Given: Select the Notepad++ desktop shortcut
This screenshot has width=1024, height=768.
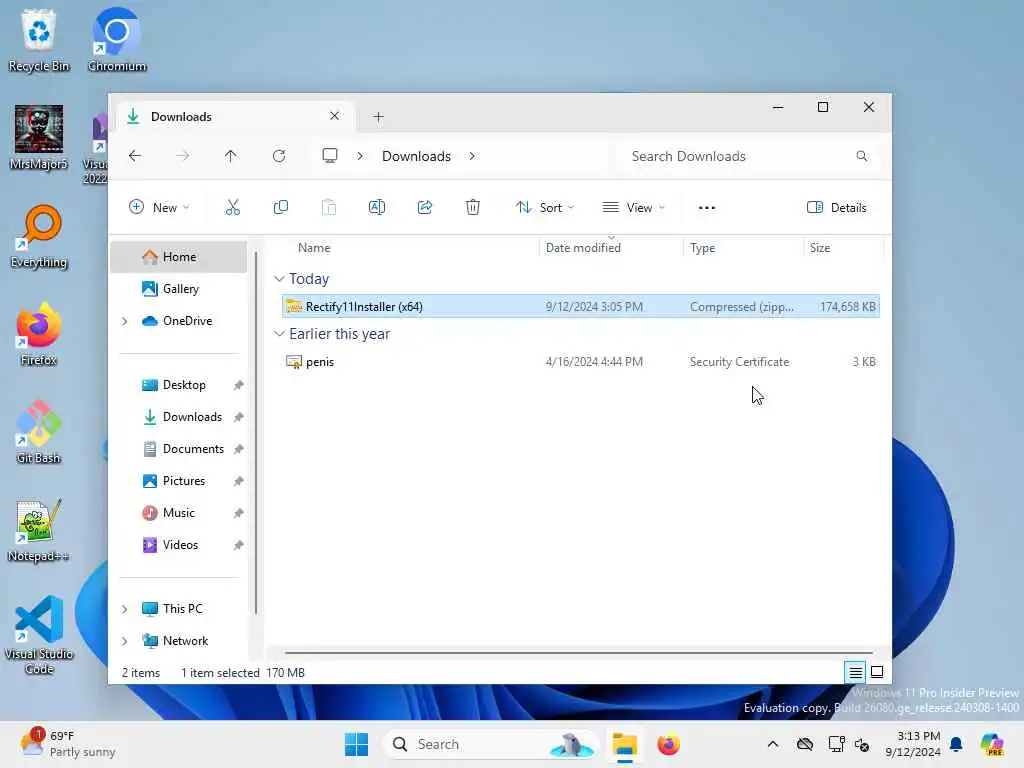Looking at the screenshot, I should pyautogui.click(x=39, y=530).
